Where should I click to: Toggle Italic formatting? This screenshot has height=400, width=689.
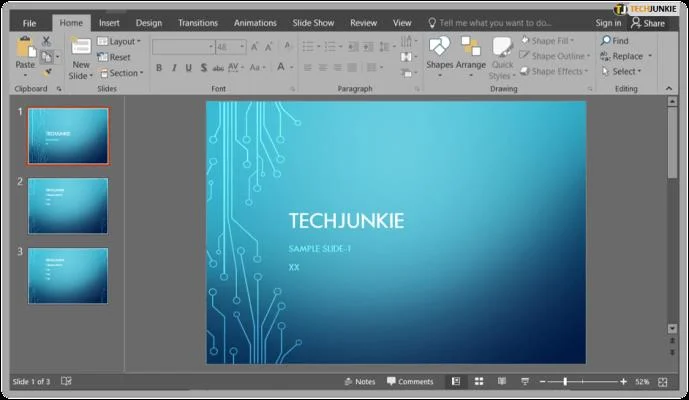pos(174,68)
